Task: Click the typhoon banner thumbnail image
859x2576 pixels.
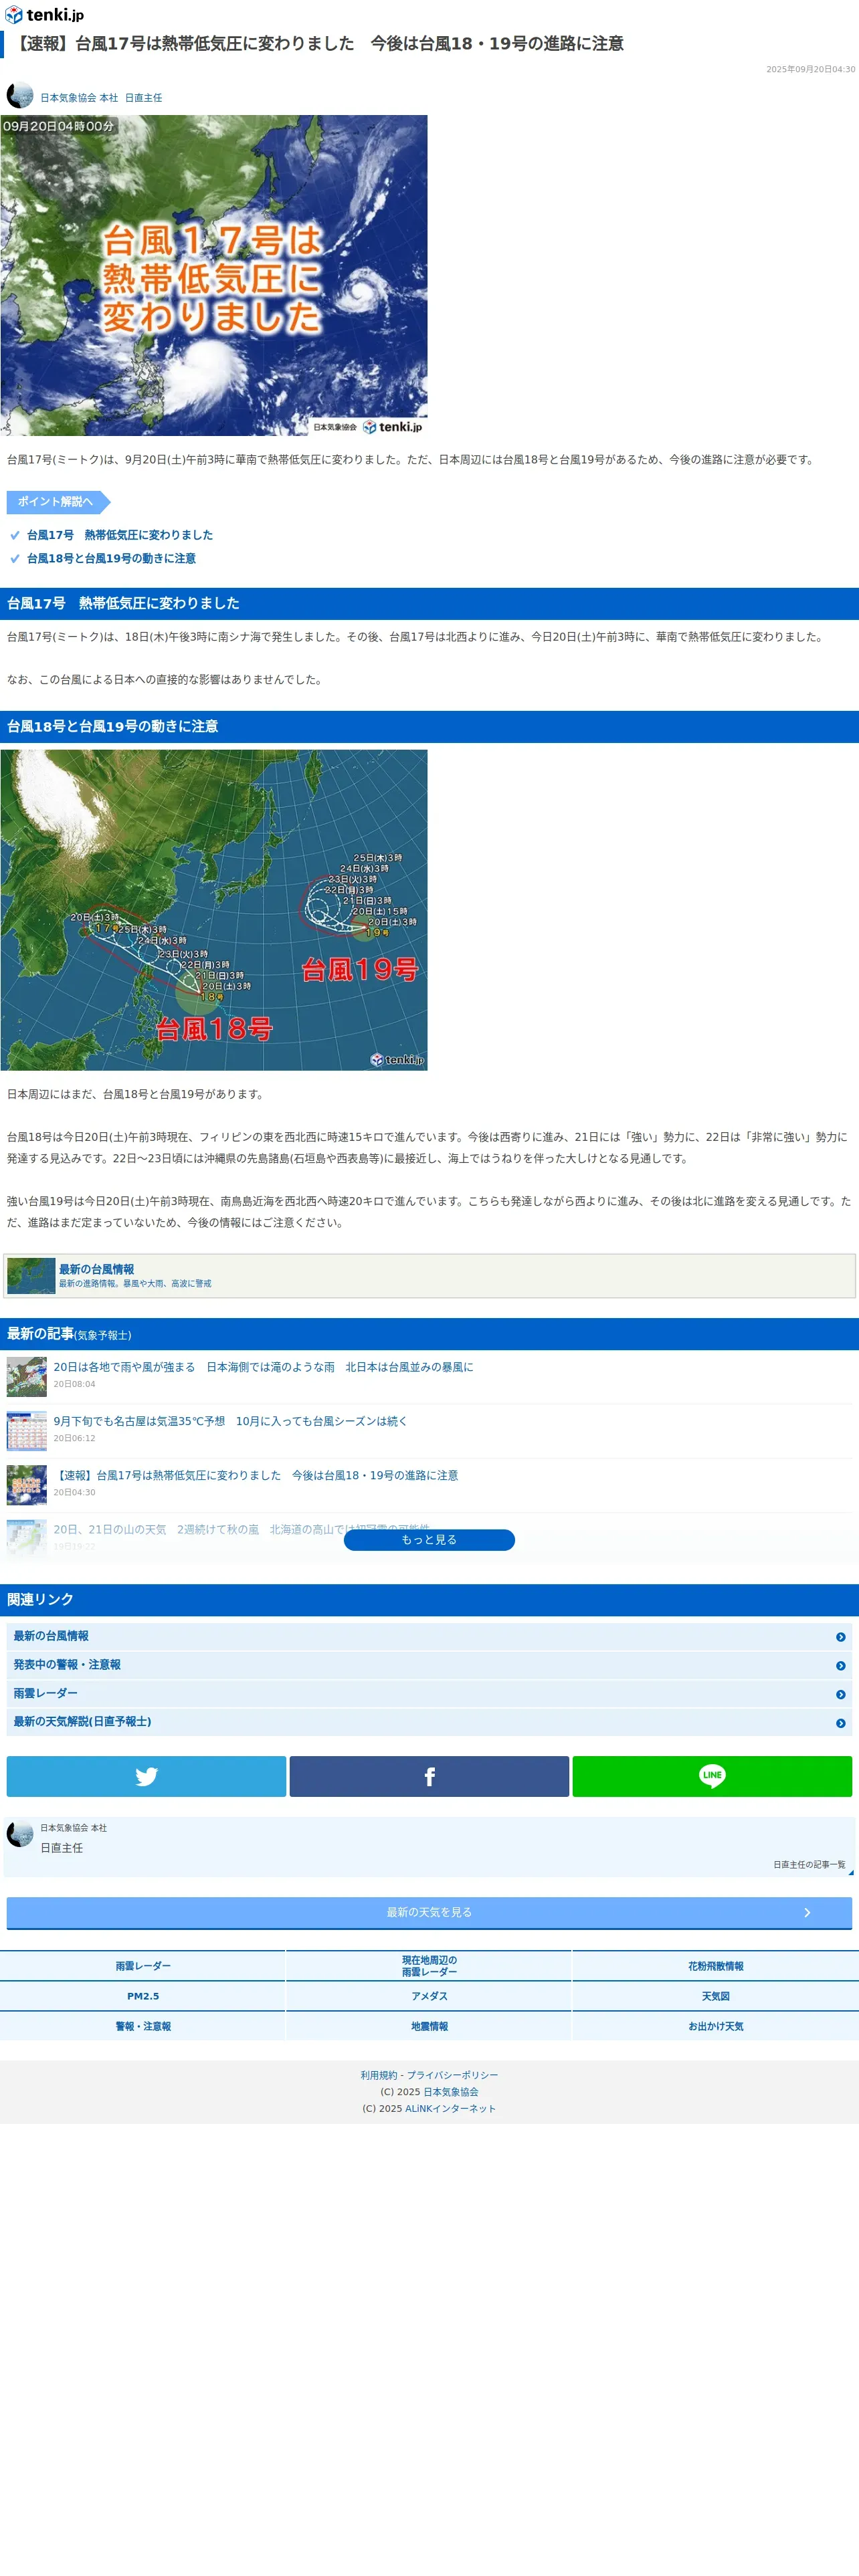Action: click(x=31, y=1275)
